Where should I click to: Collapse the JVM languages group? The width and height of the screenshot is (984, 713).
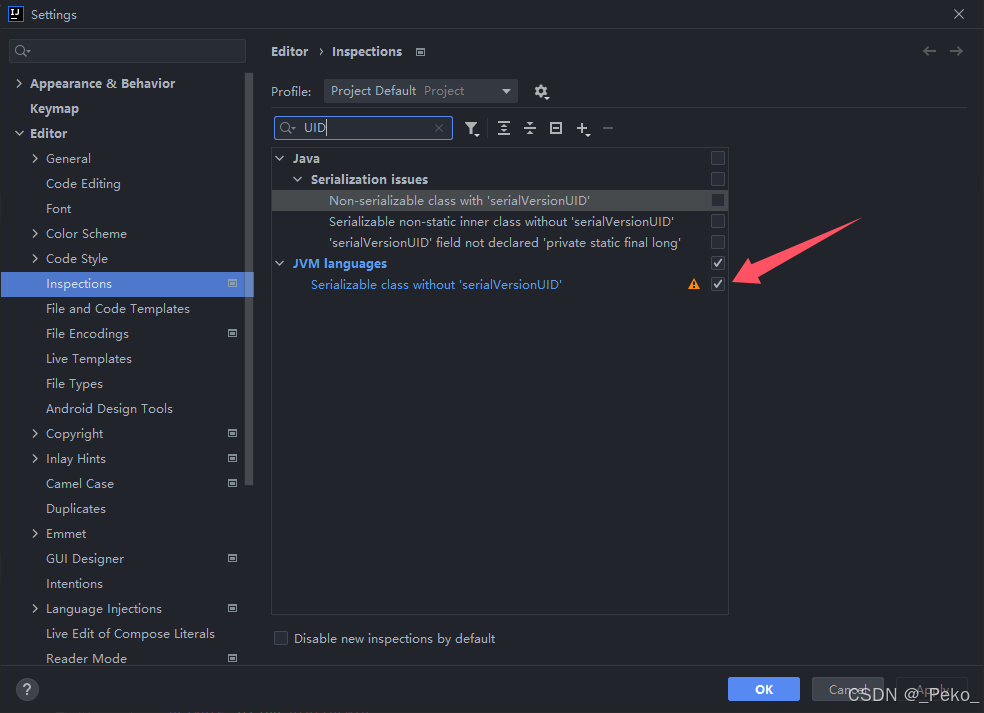[280, 264]
